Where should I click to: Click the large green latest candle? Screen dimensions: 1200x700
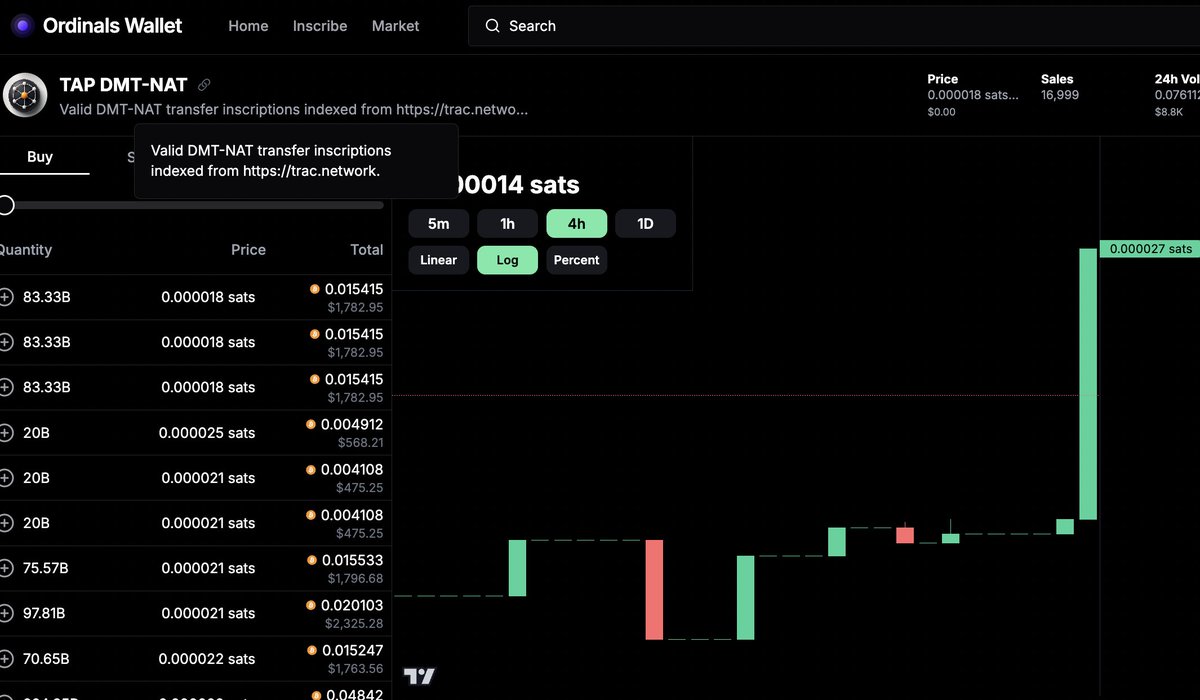pyautogui.click(x=1088, y=384)
